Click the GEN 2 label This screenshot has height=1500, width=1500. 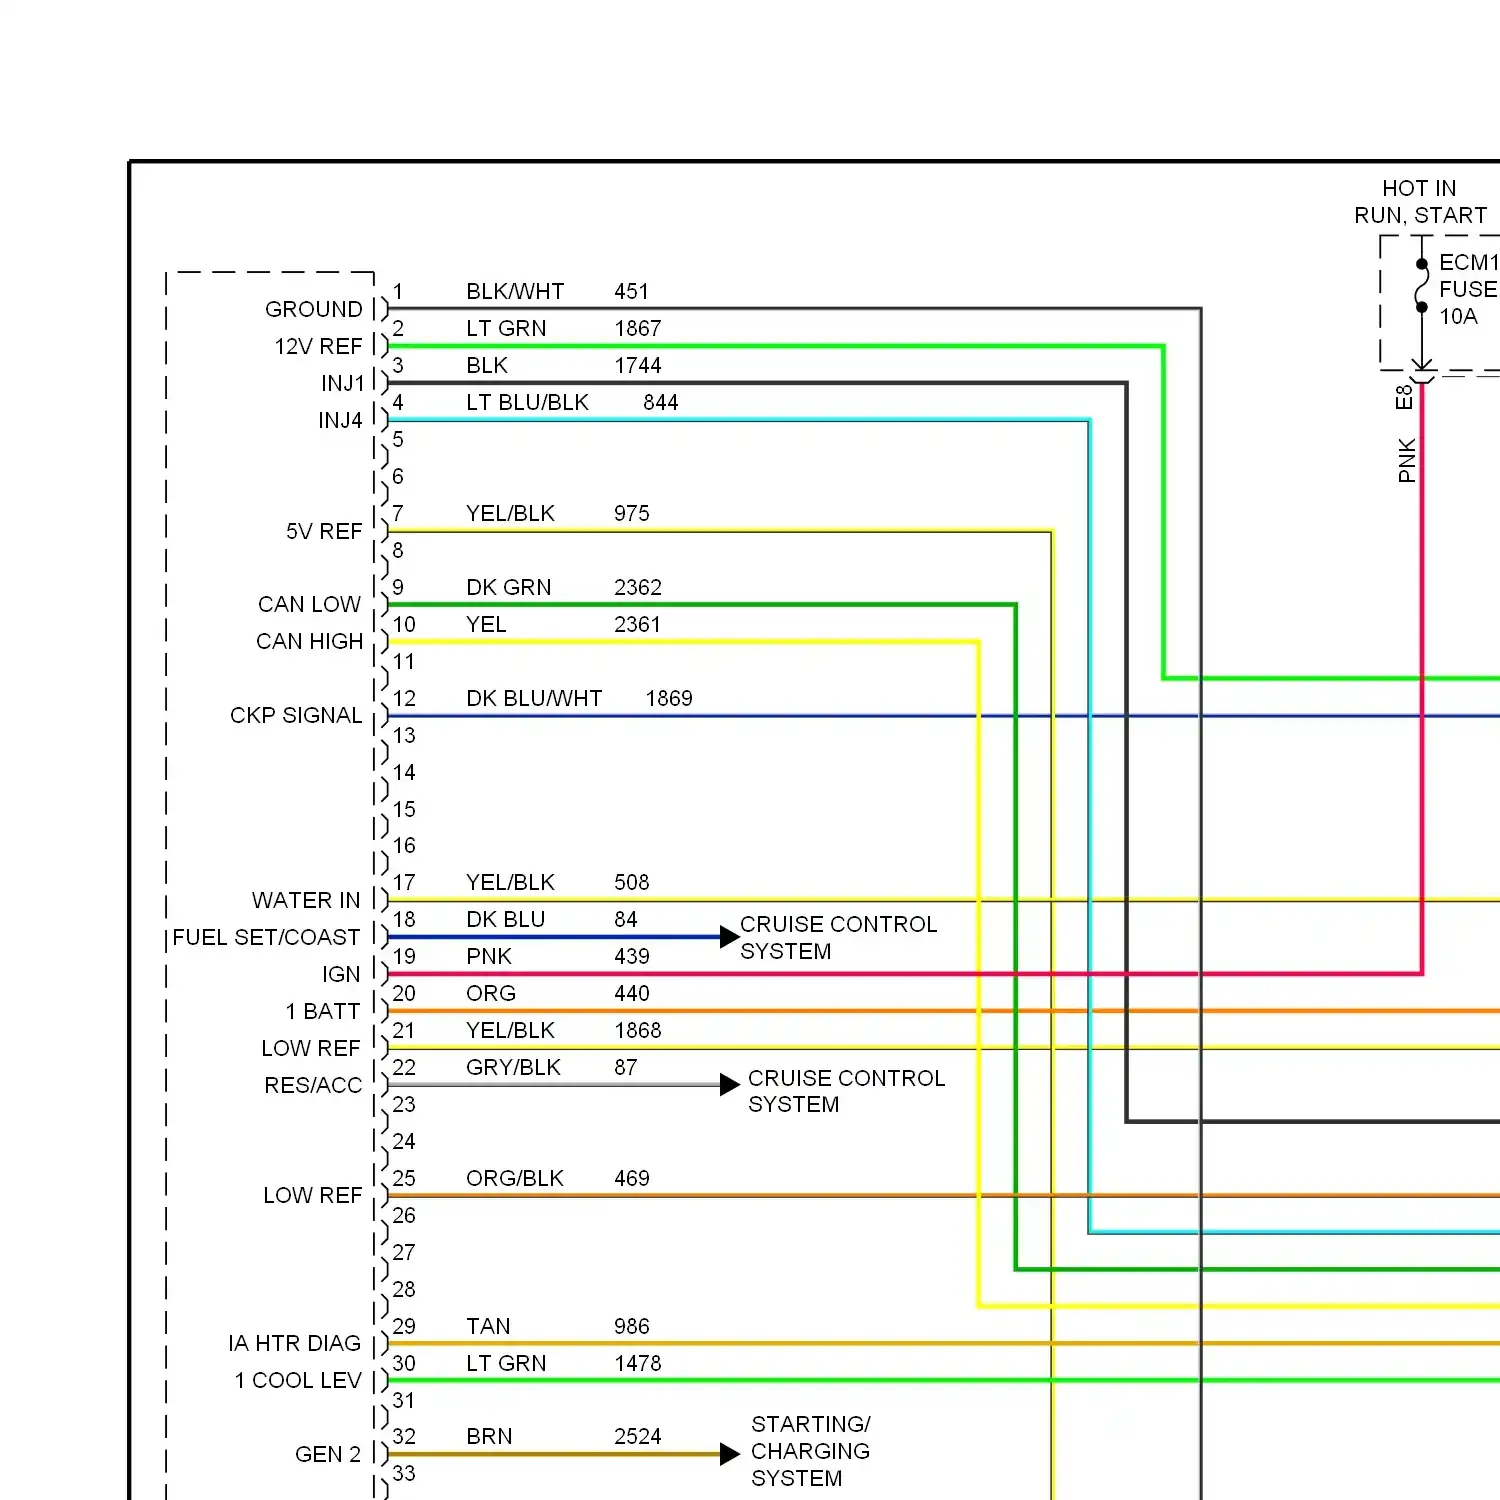pyautogui.click(x=328, y=1455)
